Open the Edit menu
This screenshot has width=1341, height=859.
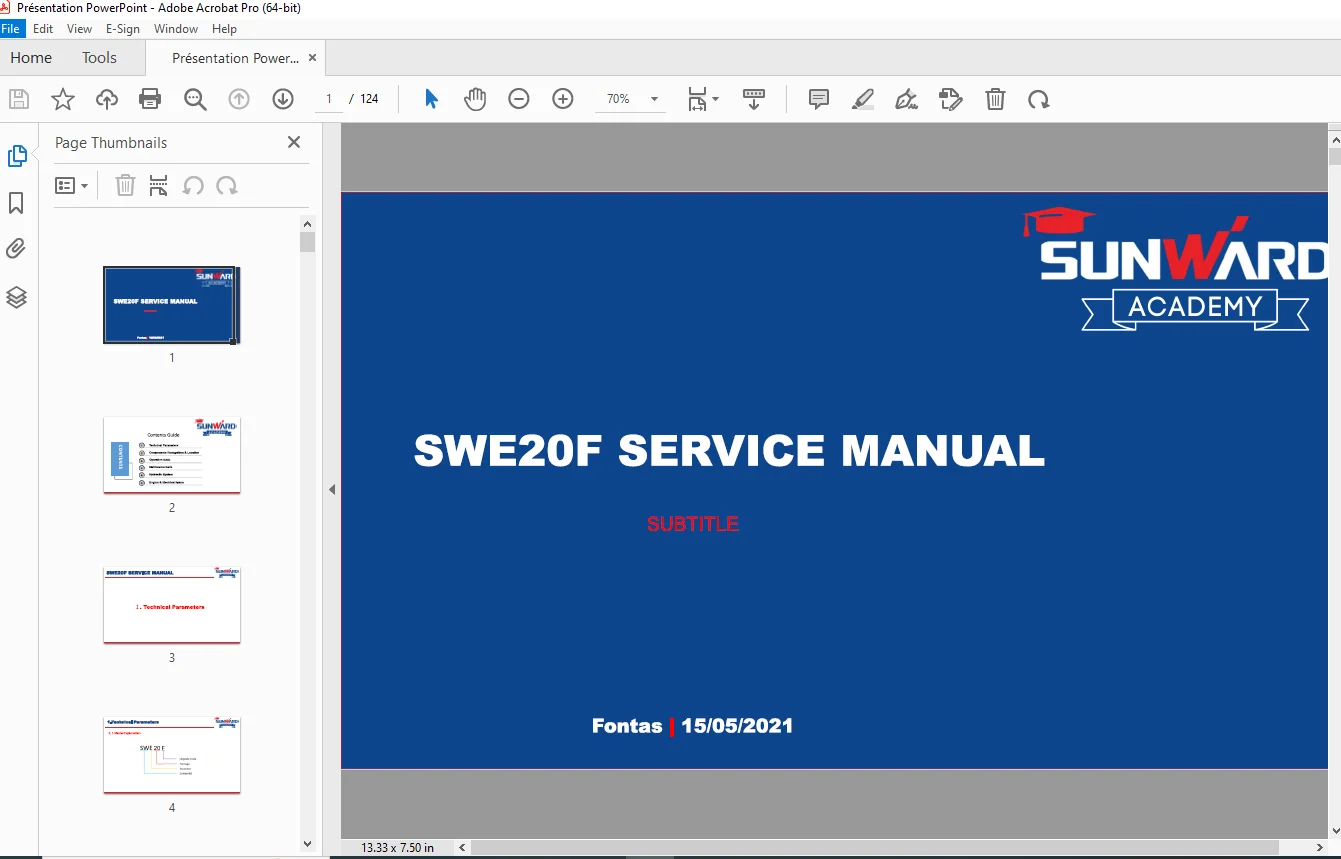click(x=43, y=29)
